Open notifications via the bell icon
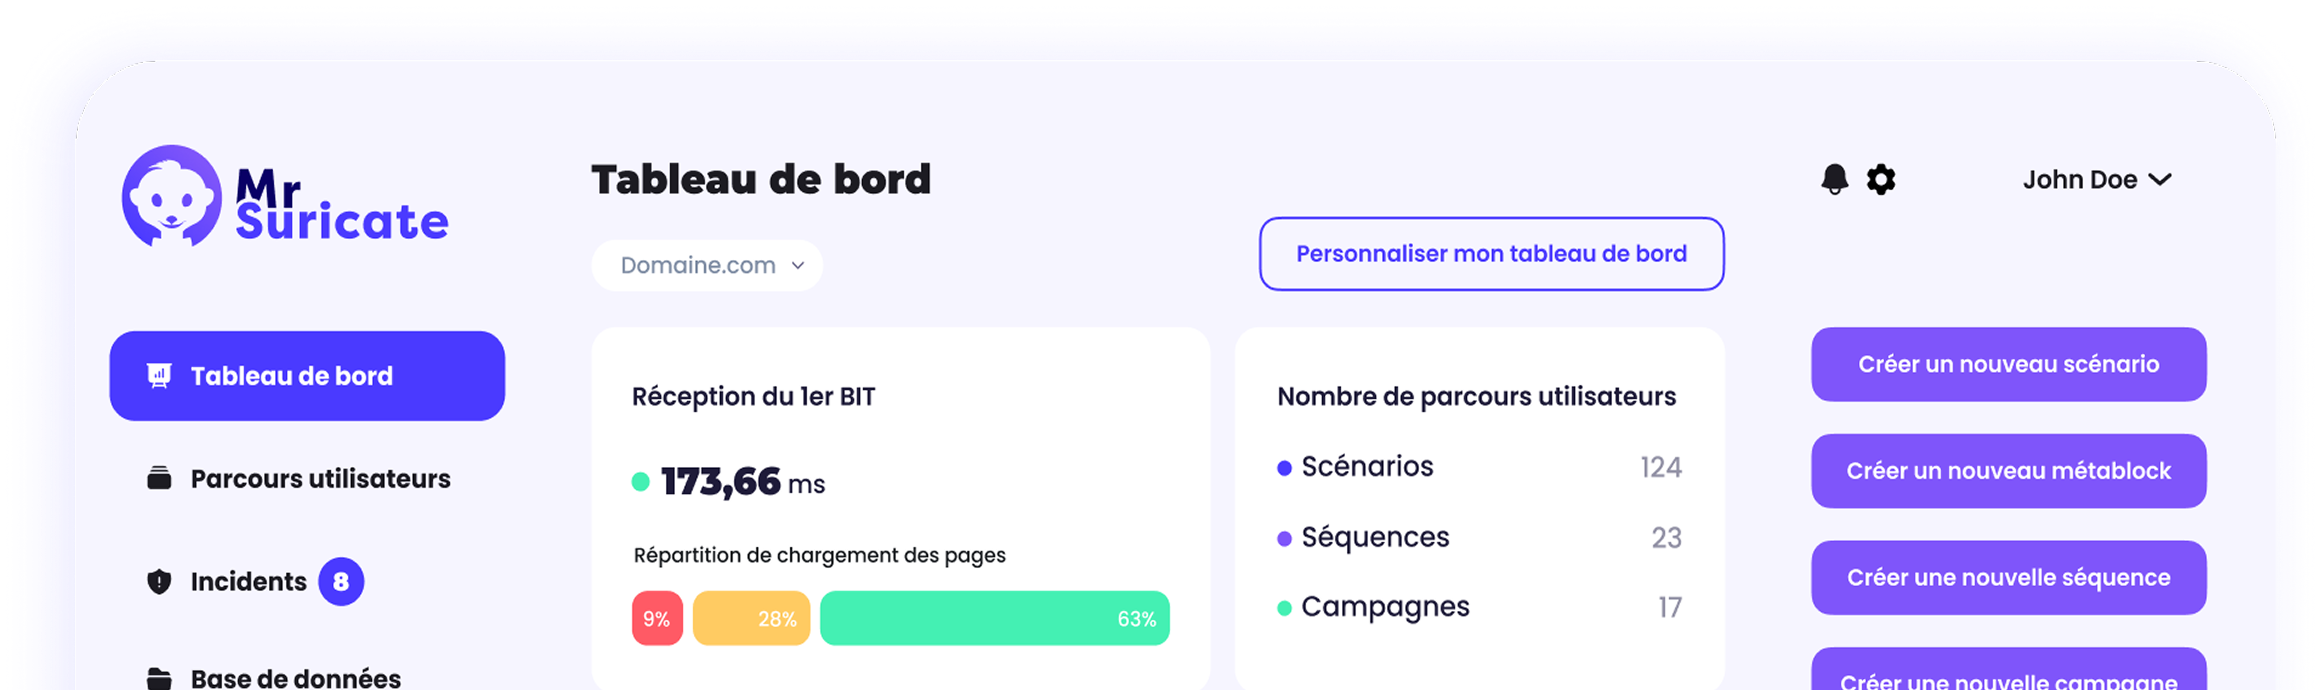This screenshot has width=2322, height=690. point(1834,180)
